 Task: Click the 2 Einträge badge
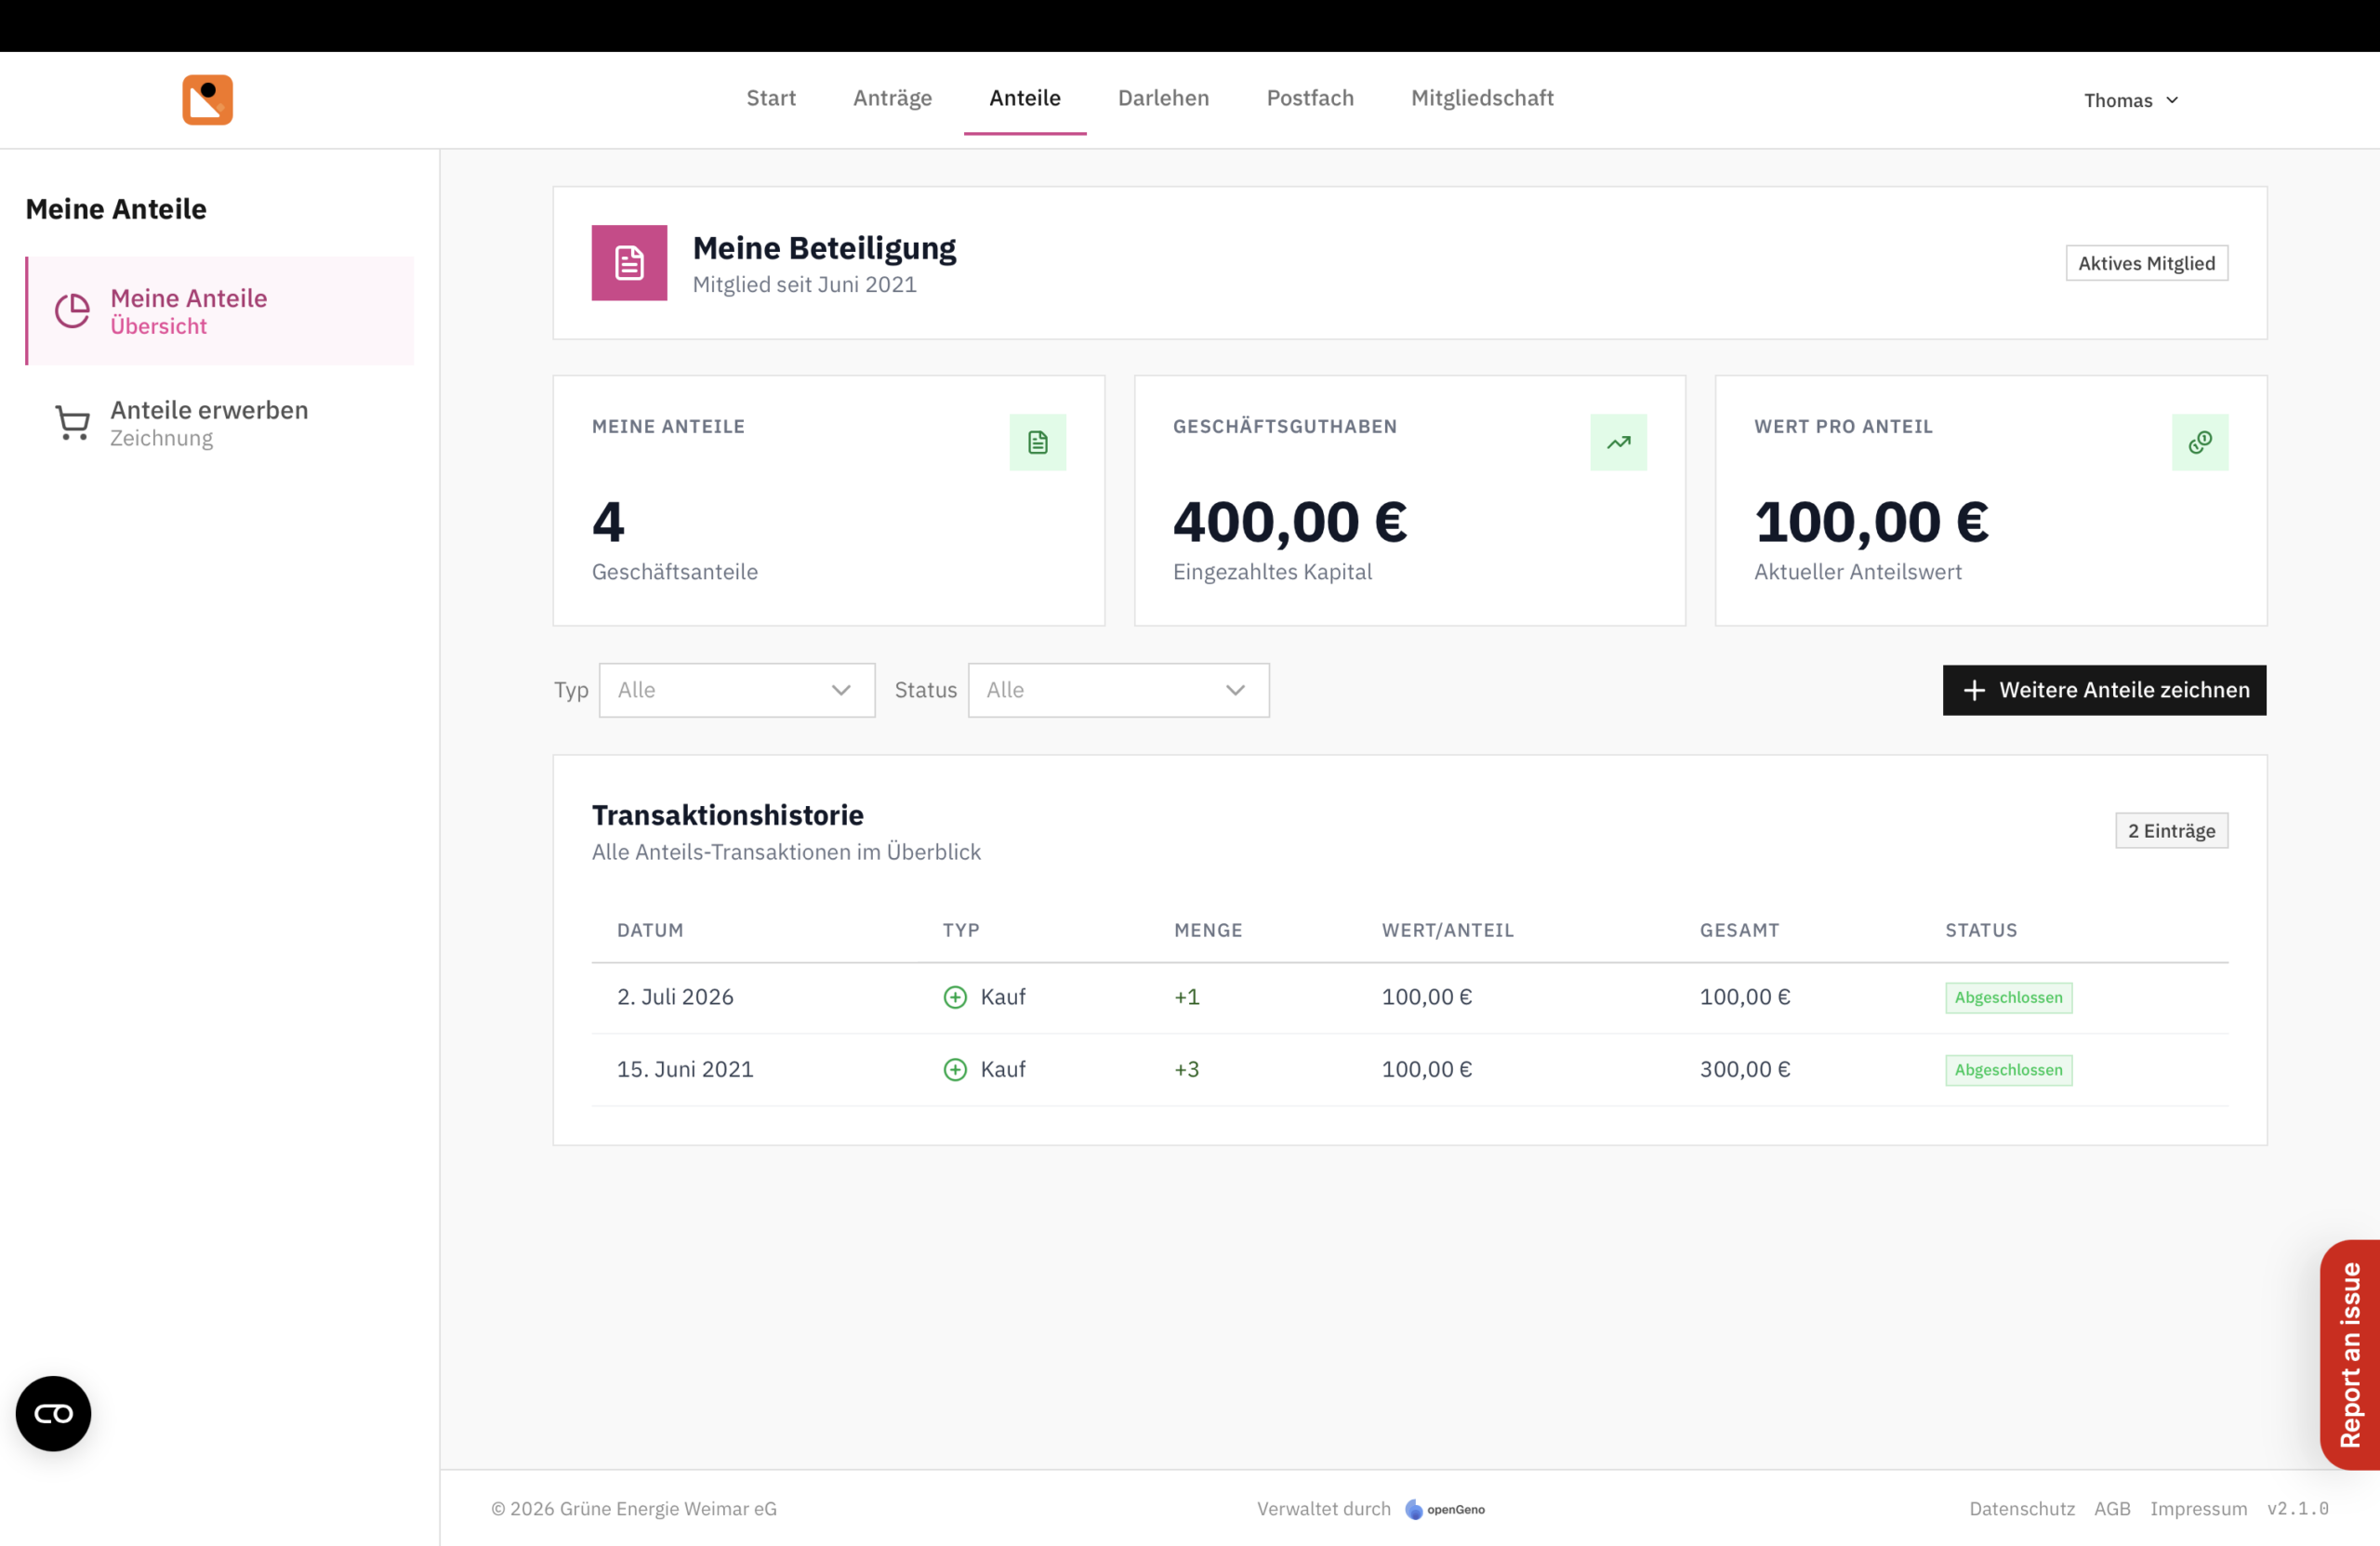(2171, 831)
